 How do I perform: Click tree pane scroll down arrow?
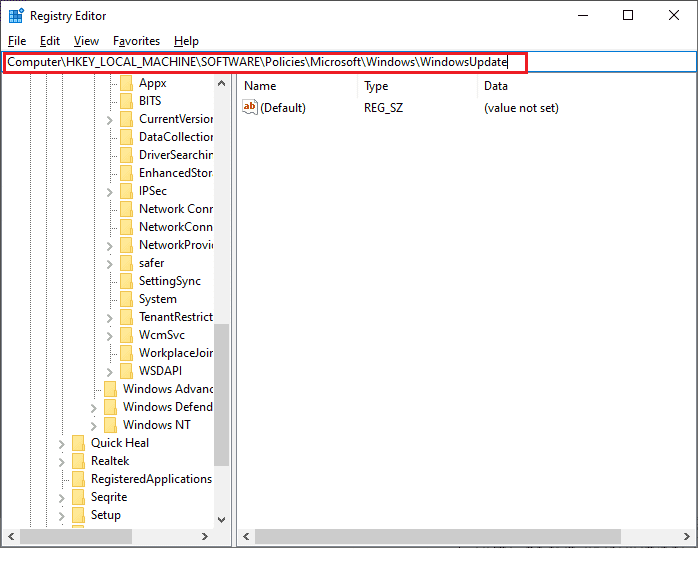tap(221, 520)
